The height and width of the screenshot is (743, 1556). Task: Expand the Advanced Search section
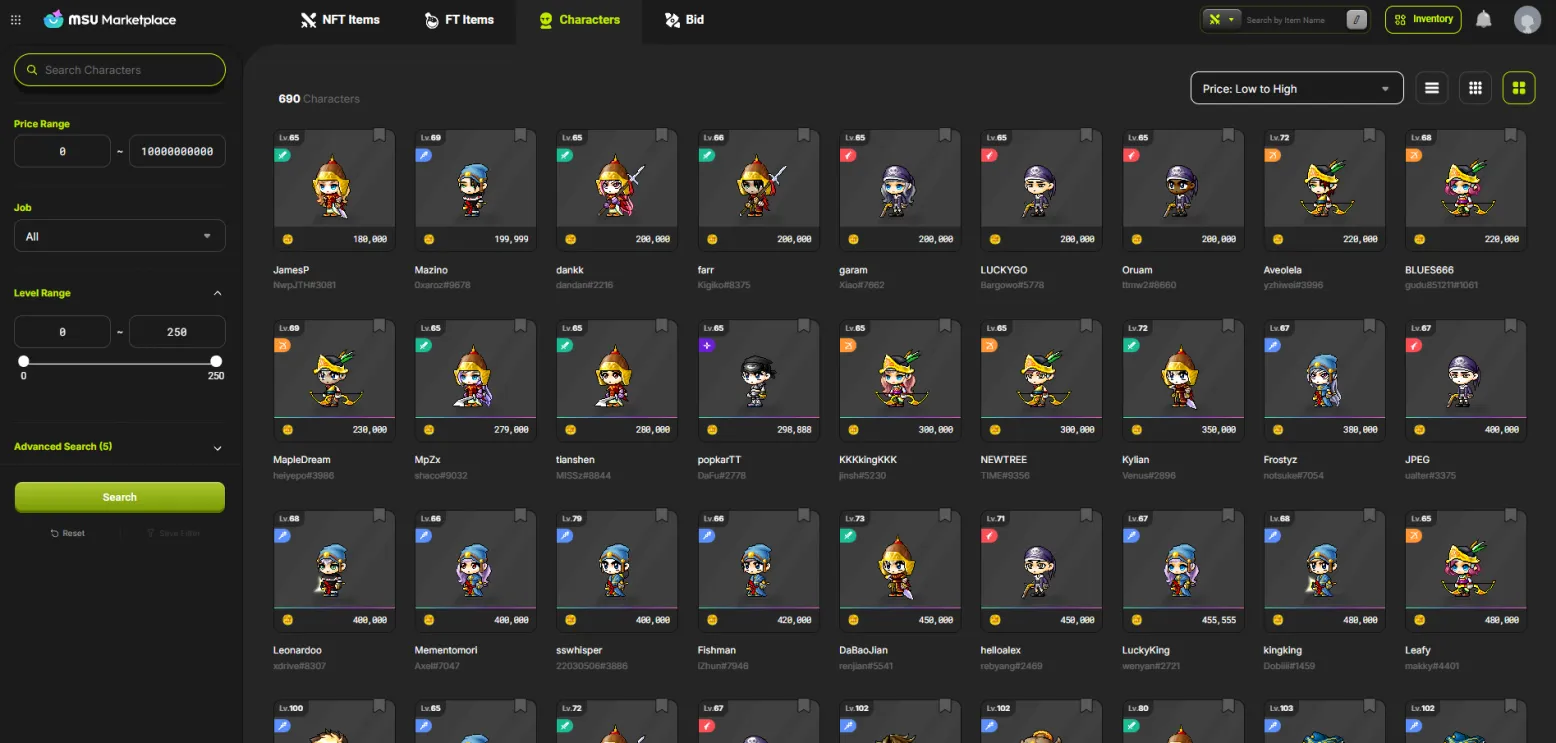click(x=217, y=448)
